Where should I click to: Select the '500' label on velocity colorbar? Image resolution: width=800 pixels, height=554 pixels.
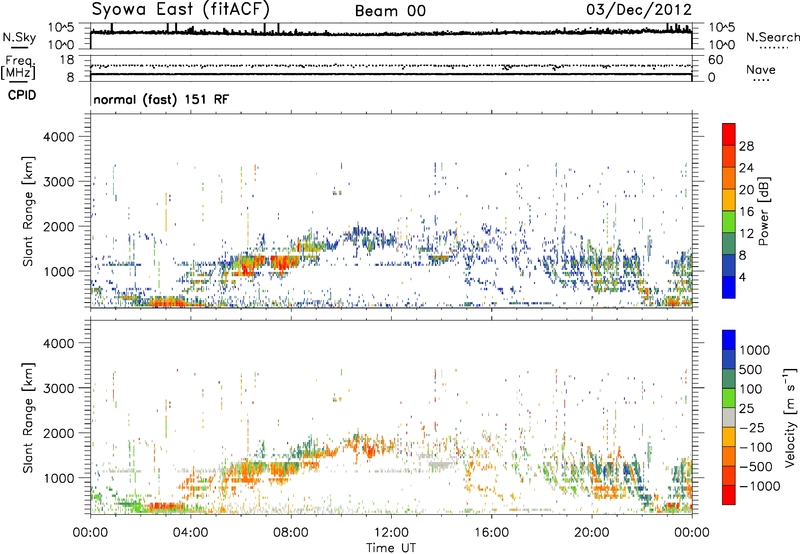(751, 370)
